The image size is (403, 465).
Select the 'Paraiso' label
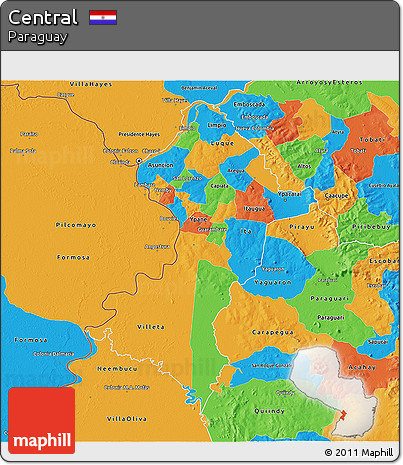point(29,134)
